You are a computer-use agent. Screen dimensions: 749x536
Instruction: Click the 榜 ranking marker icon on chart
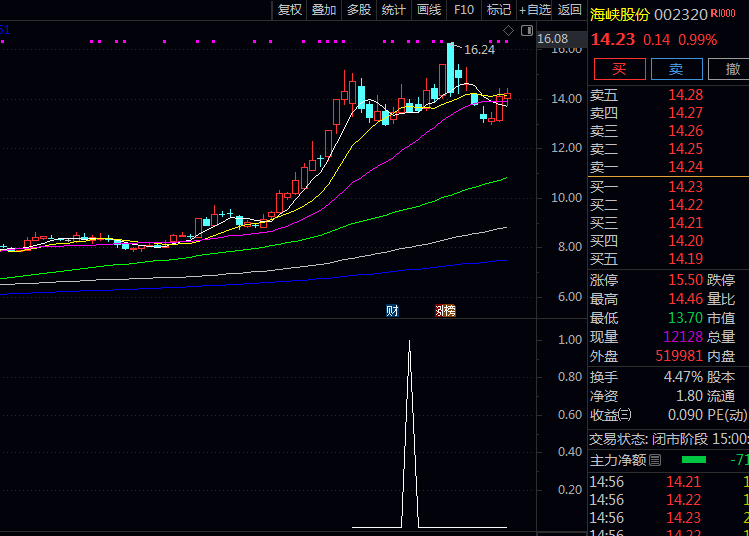pos(444,311)
